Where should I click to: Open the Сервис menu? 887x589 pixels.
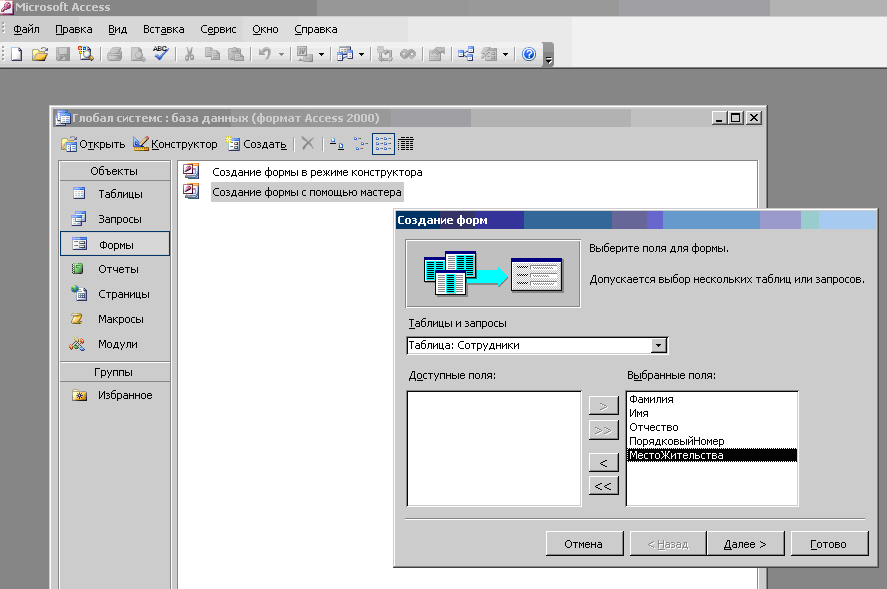[x=218, y=29]
